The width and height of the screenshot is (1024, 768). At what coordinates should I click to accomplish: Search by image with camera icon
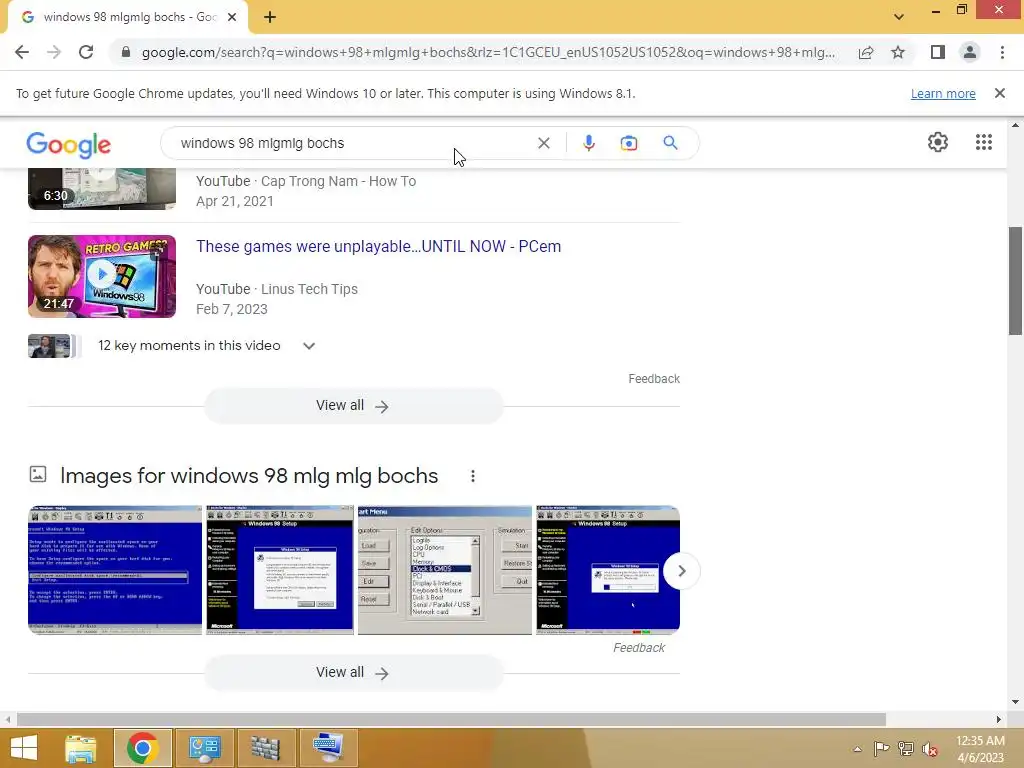coord(628,143)
